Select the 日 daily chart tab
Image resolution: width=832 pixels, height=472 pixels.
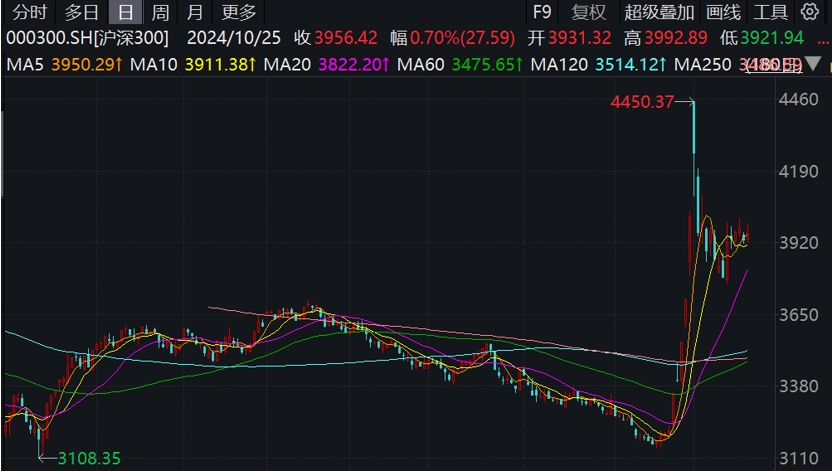pyautogui.click(x=125, y=12)
